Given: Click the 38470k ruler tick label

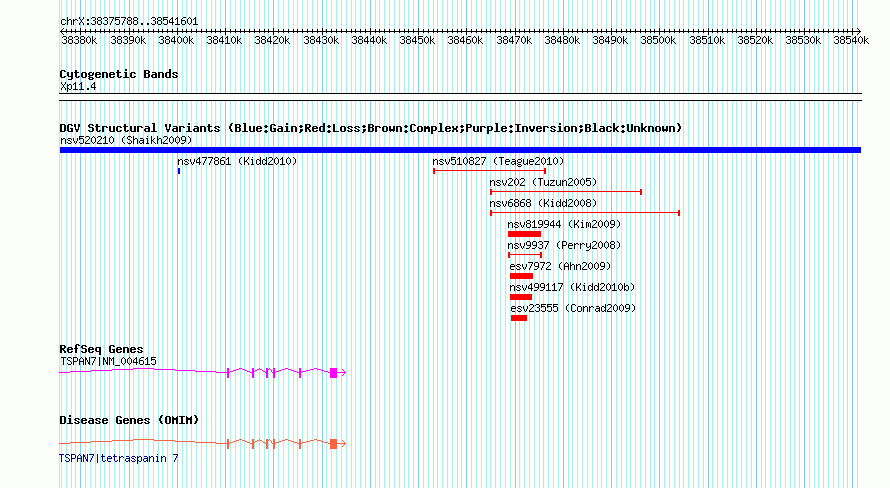Looking at the screenshot, I should click(x=514, y=40).
